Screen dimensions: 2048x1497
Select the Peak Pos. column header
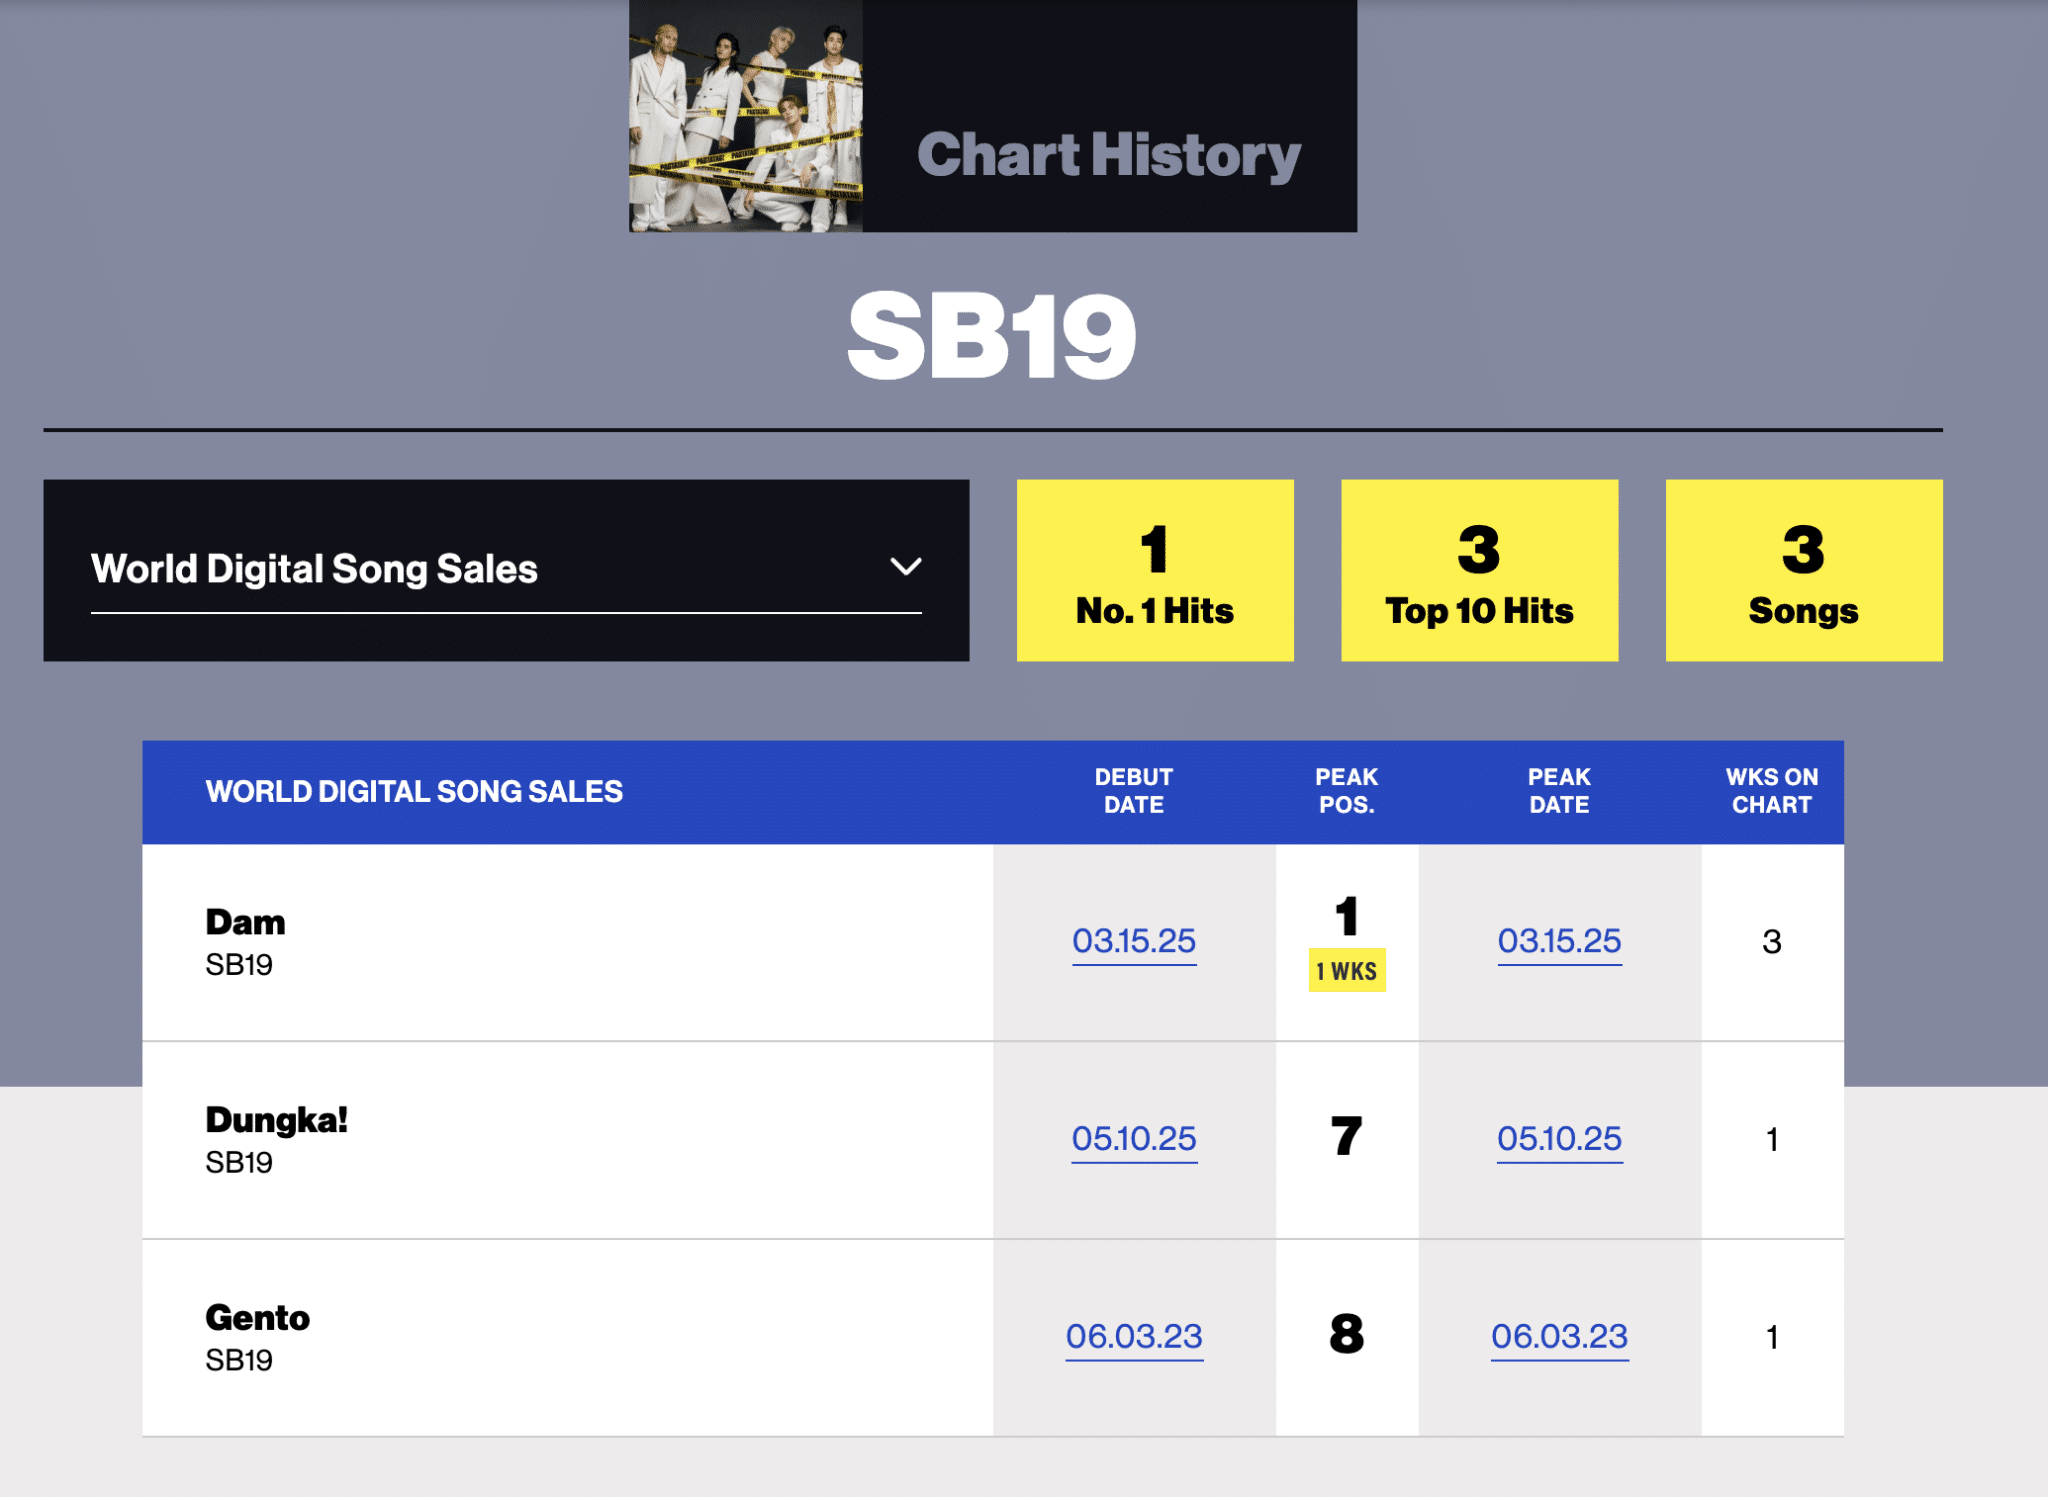coord(1346,790)
